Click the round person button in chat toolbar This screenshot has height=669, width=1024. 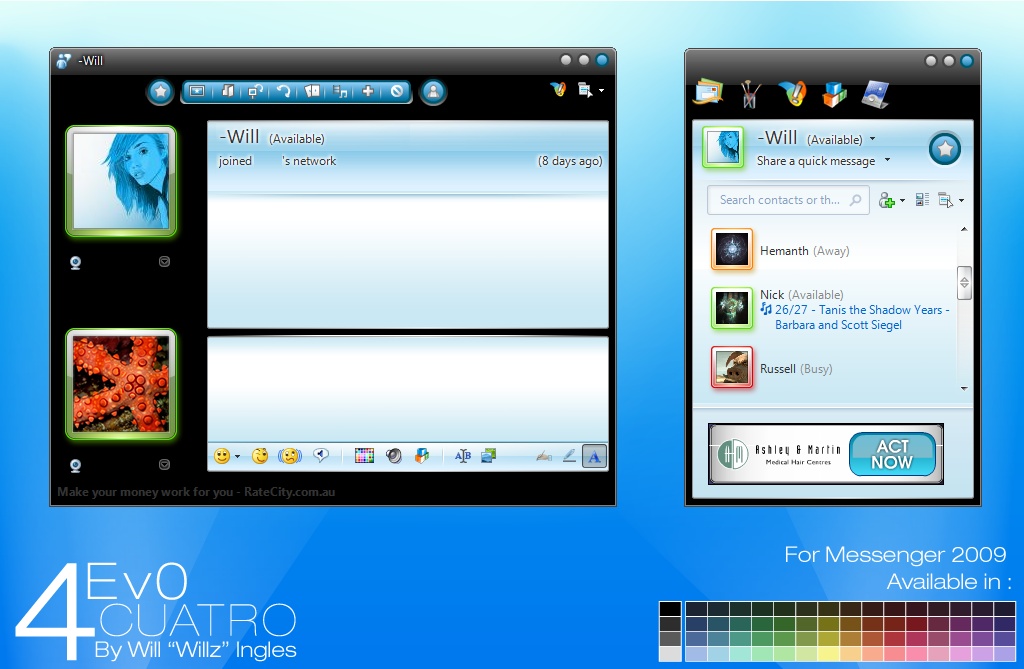[433, 91]
